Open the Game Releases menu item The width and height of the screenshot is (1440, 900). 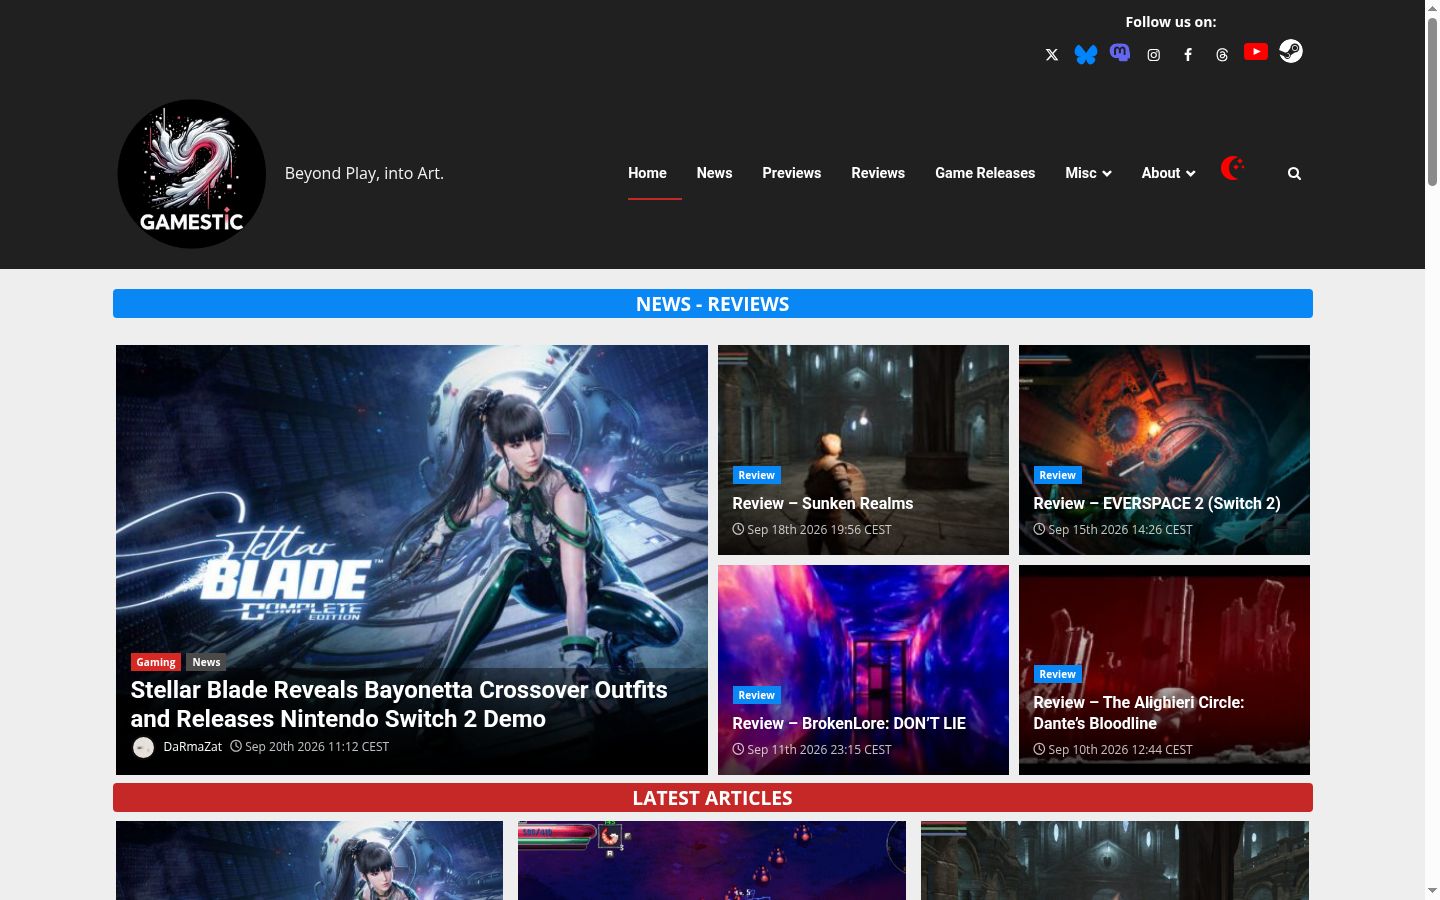pos(985,173)
